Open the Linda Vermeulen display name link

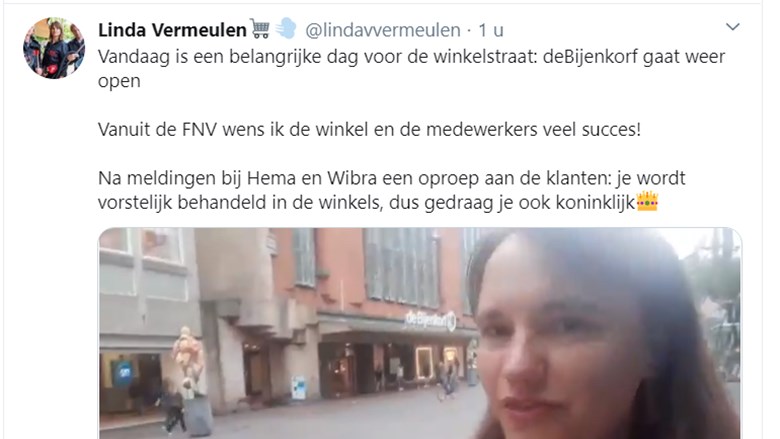tap(172, 30)
